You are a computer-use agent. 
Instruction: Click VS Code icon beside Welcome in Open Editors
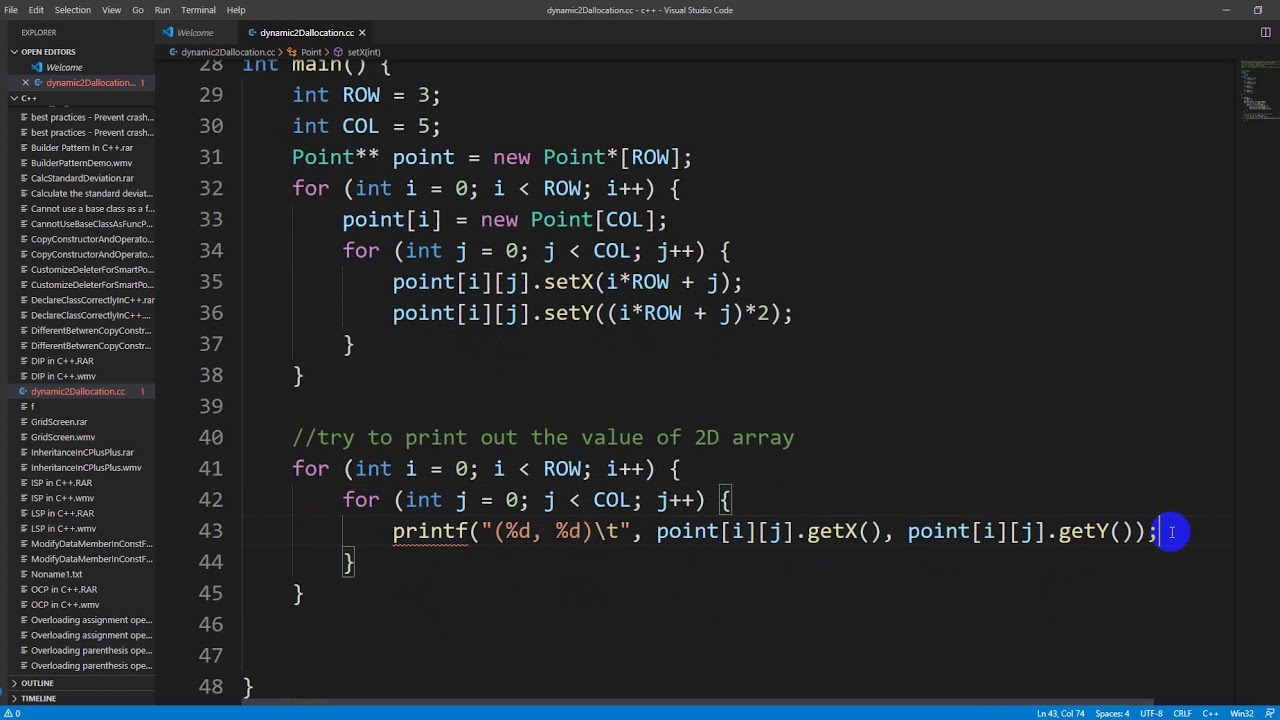pyautogui.click(x=38, y=67)
